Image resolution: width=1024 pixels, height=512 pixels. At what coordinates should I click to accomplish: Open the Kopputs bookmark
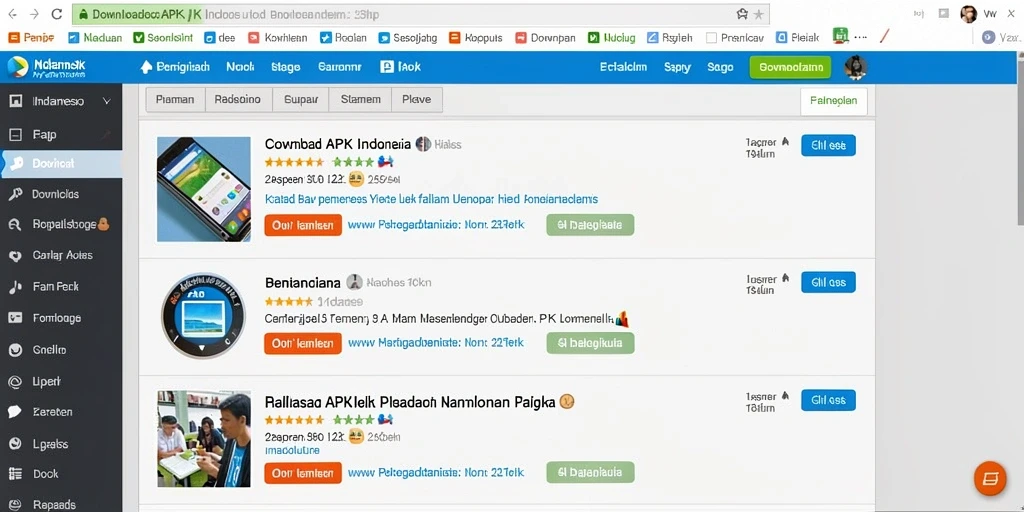pyautogui.click(x=475, y=38)
